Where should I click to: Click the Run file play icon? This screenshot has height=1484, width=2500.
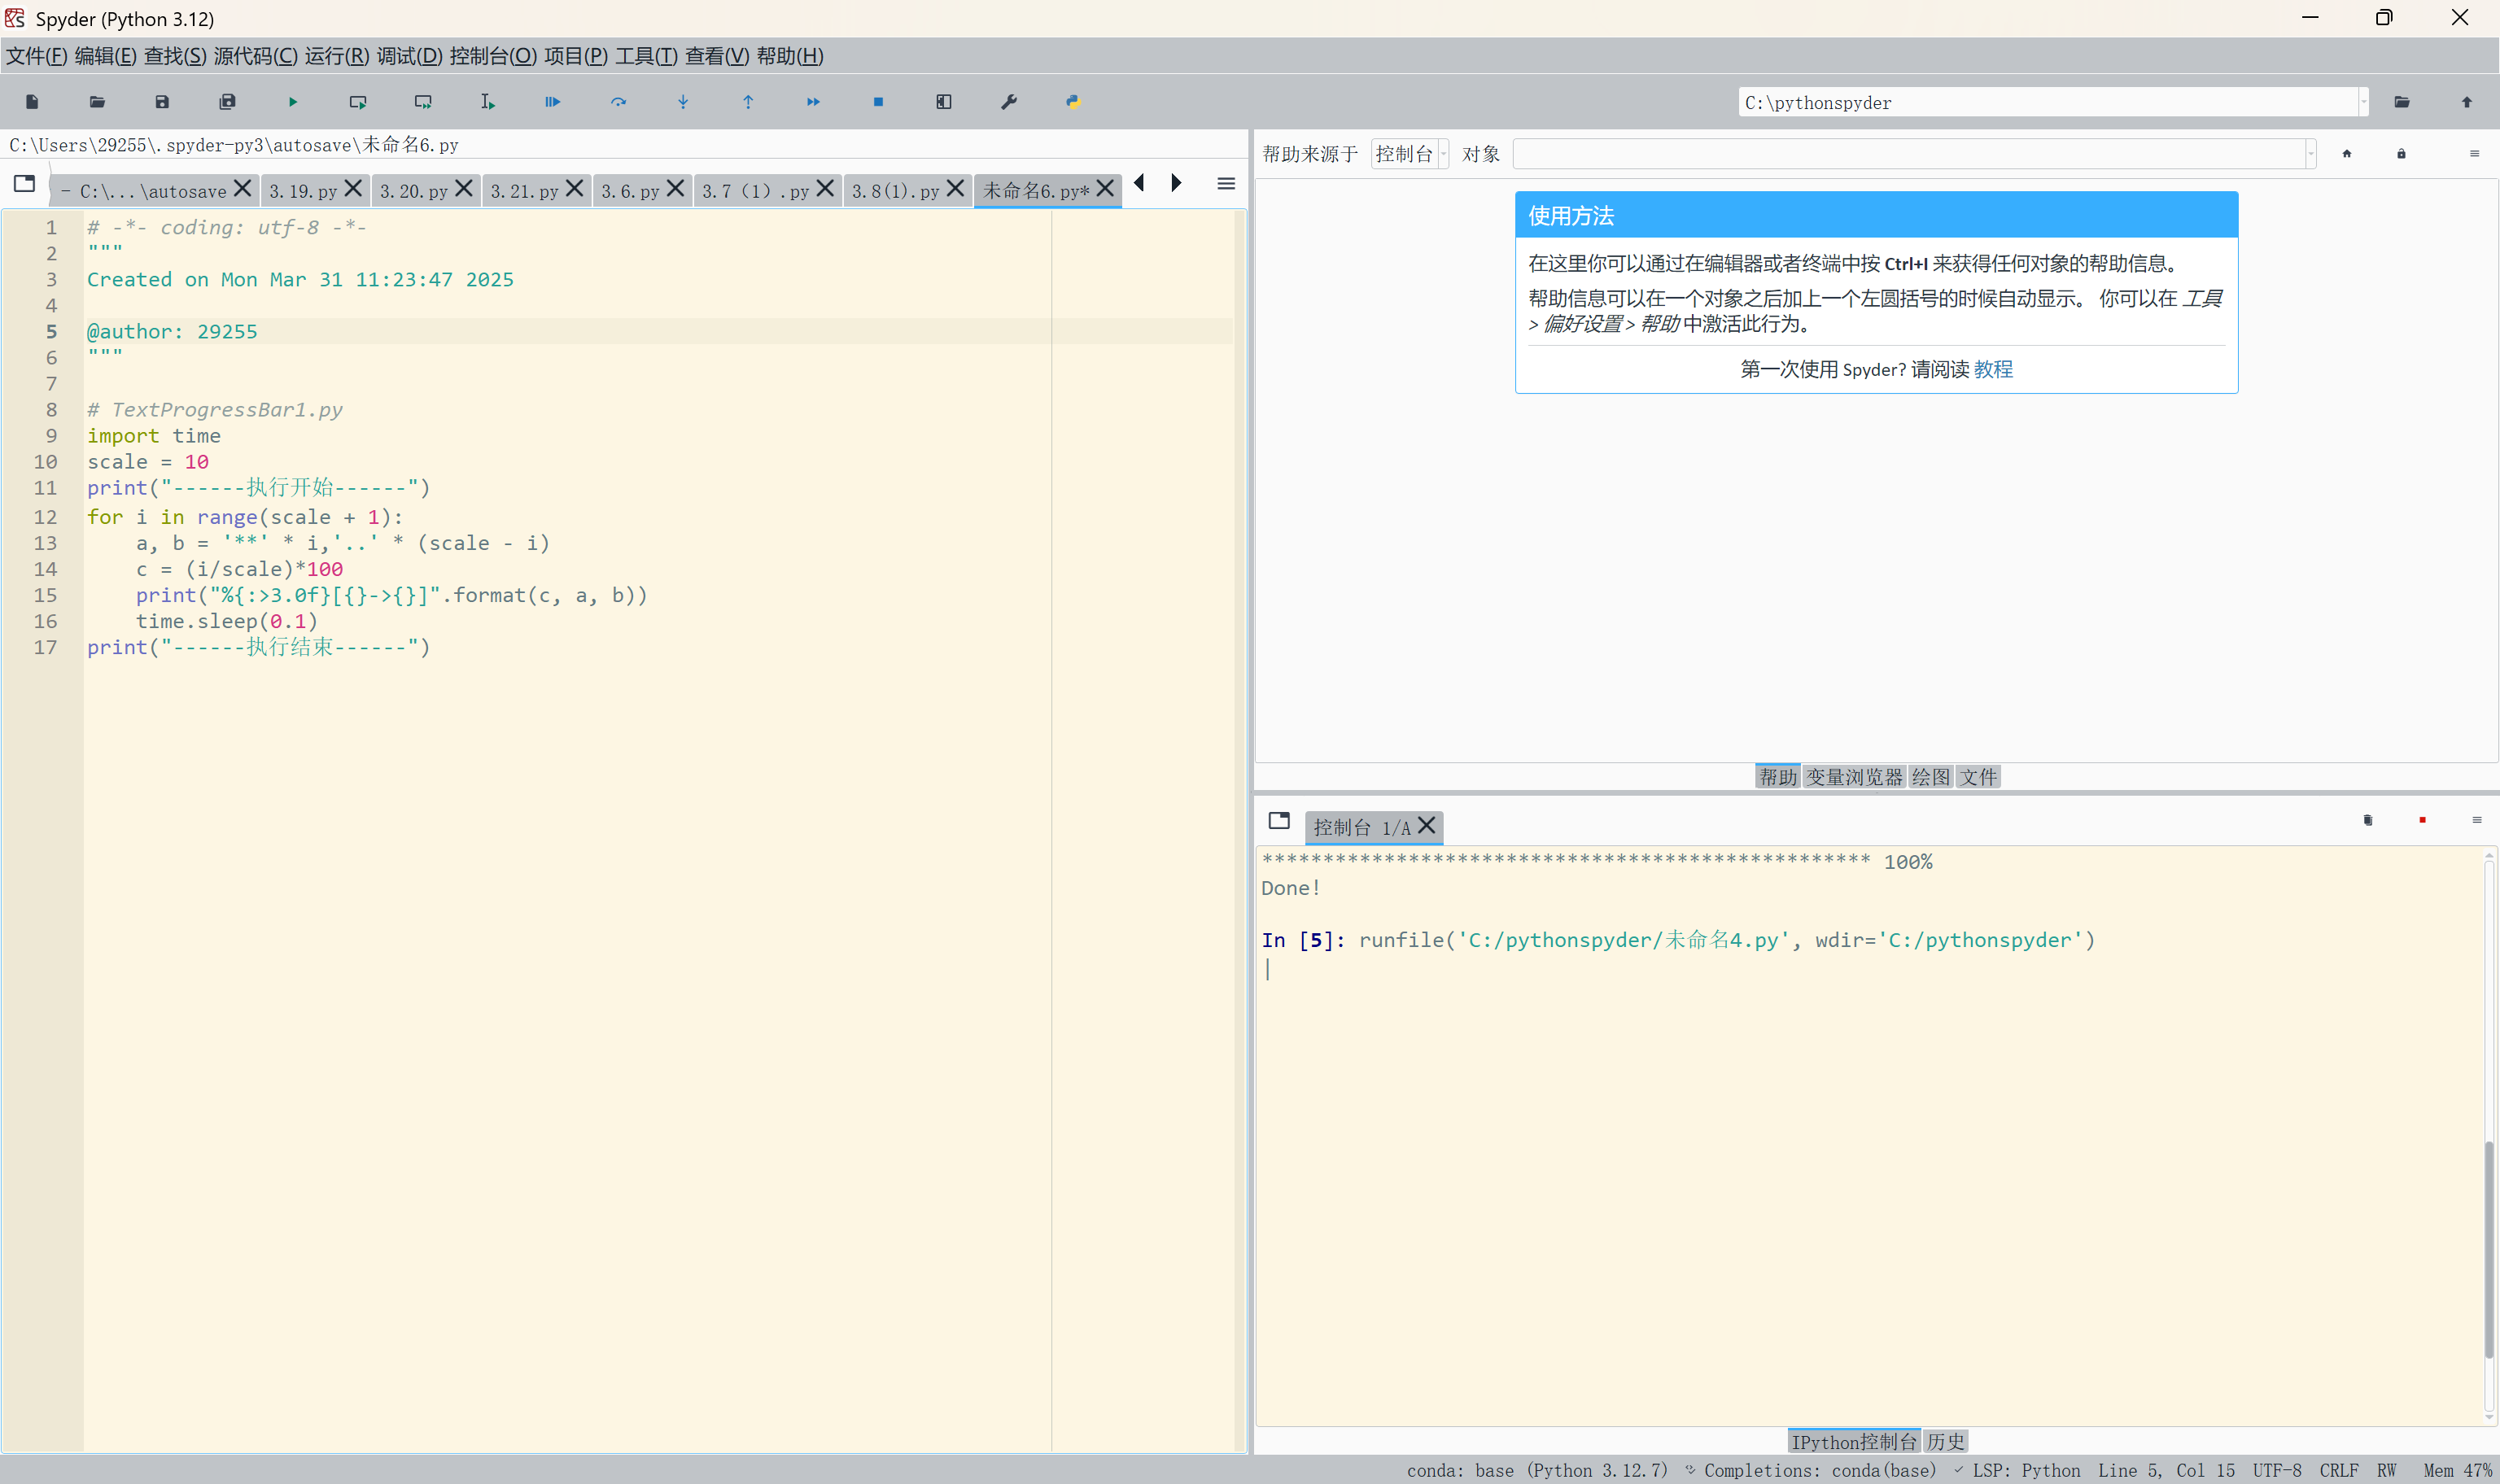click(x=293, y=102)
